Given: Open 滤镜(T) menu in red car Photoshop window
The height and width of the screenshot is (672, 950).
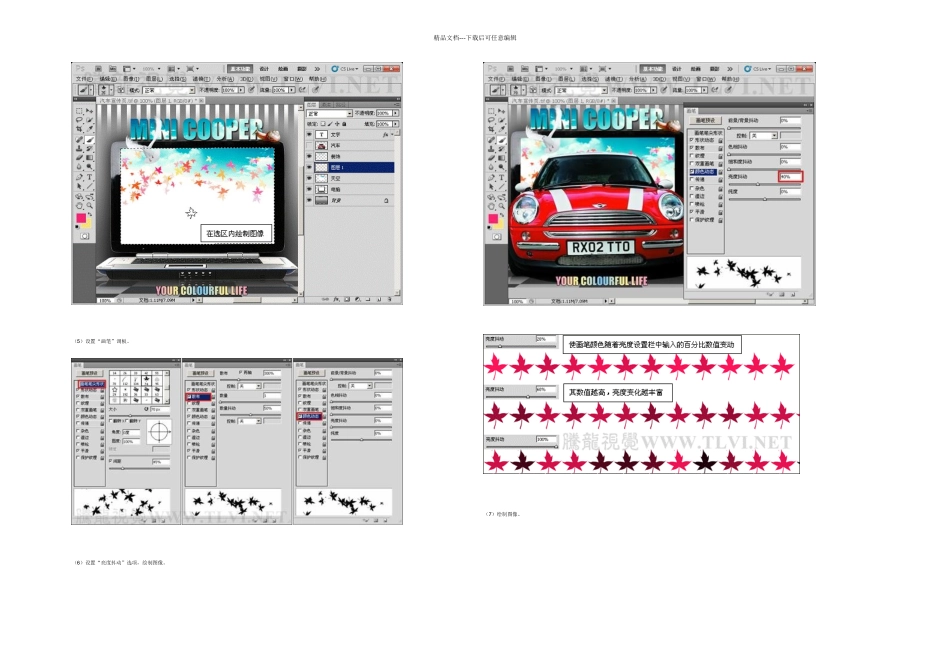Looking at the screenshot, I should pos(613,79).
